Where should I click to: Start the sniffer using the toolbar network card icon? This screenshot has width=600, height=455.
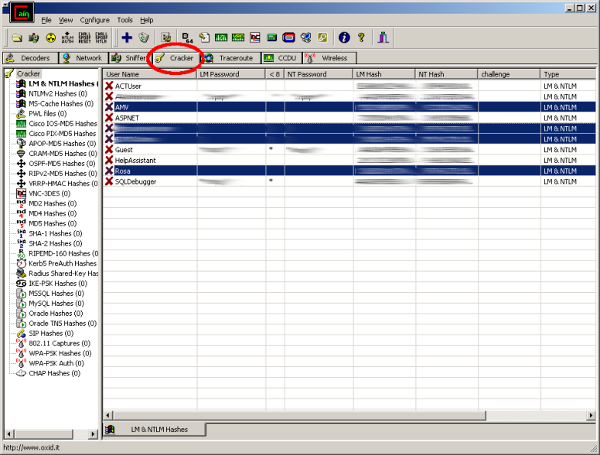(34, 38)
